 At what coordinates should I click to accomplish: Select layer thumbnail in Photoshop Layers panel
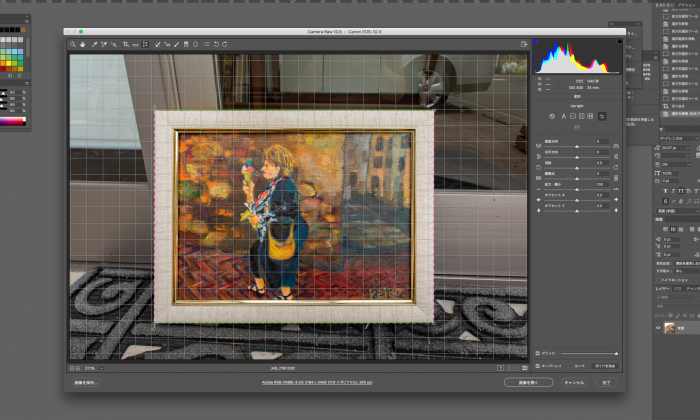point(669,328)
